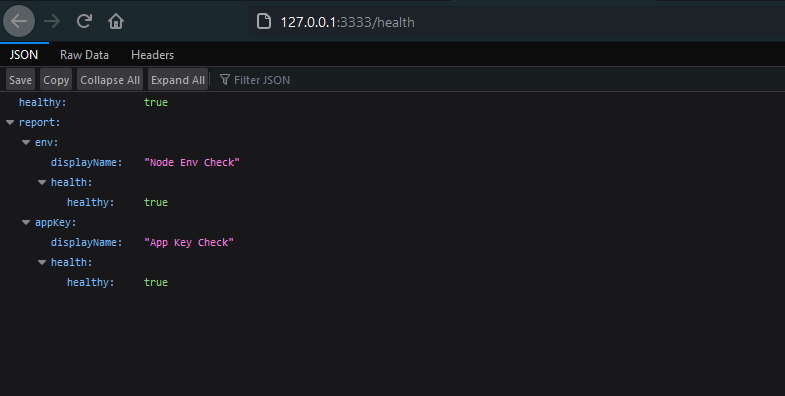Collapse the health node under appKey

[42, 262]
